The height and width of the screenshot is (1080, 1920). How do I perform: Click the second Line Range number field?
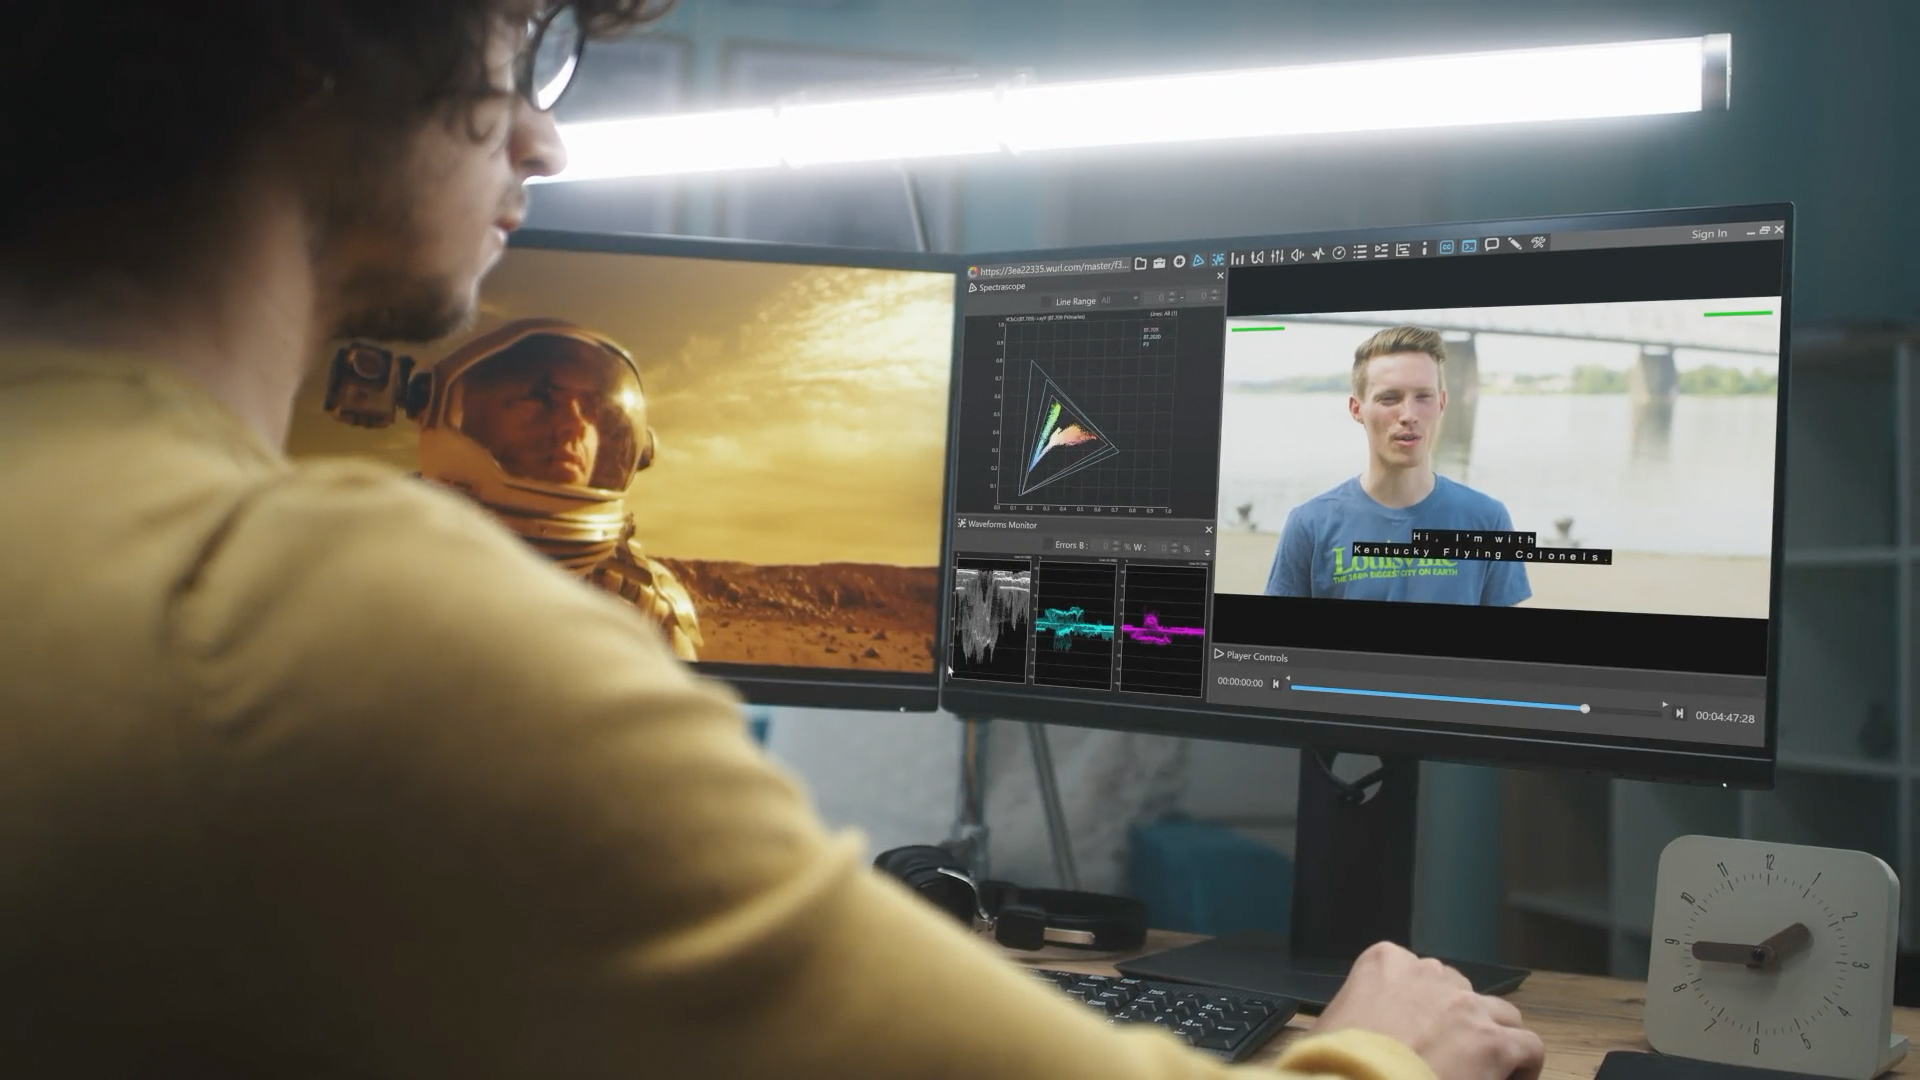click(x=1203, y=296)
